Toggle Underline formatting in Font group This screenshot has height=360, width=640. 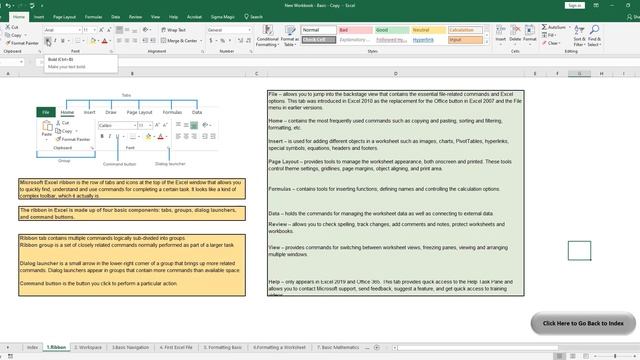[x=63, y=41]
